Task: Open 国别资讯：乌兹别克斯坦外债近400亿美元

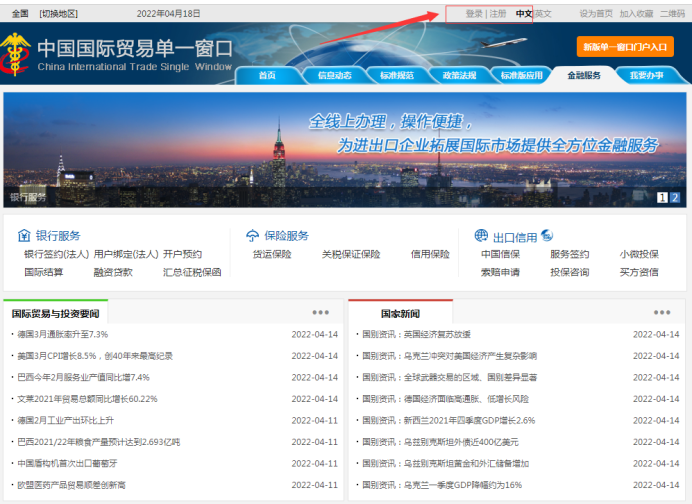Action: 440,442
